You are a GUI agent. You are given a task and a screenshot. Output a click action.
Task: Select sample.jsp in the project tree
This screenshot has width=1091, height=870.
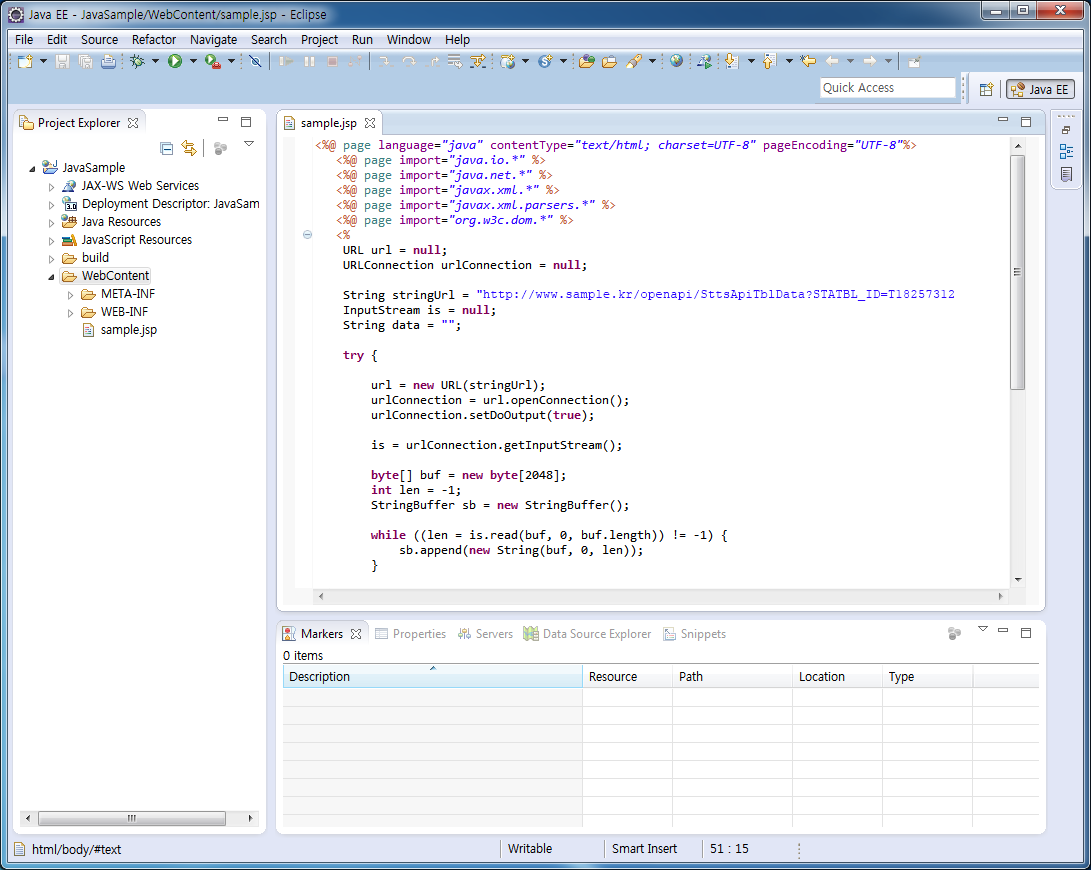point(128,330)
